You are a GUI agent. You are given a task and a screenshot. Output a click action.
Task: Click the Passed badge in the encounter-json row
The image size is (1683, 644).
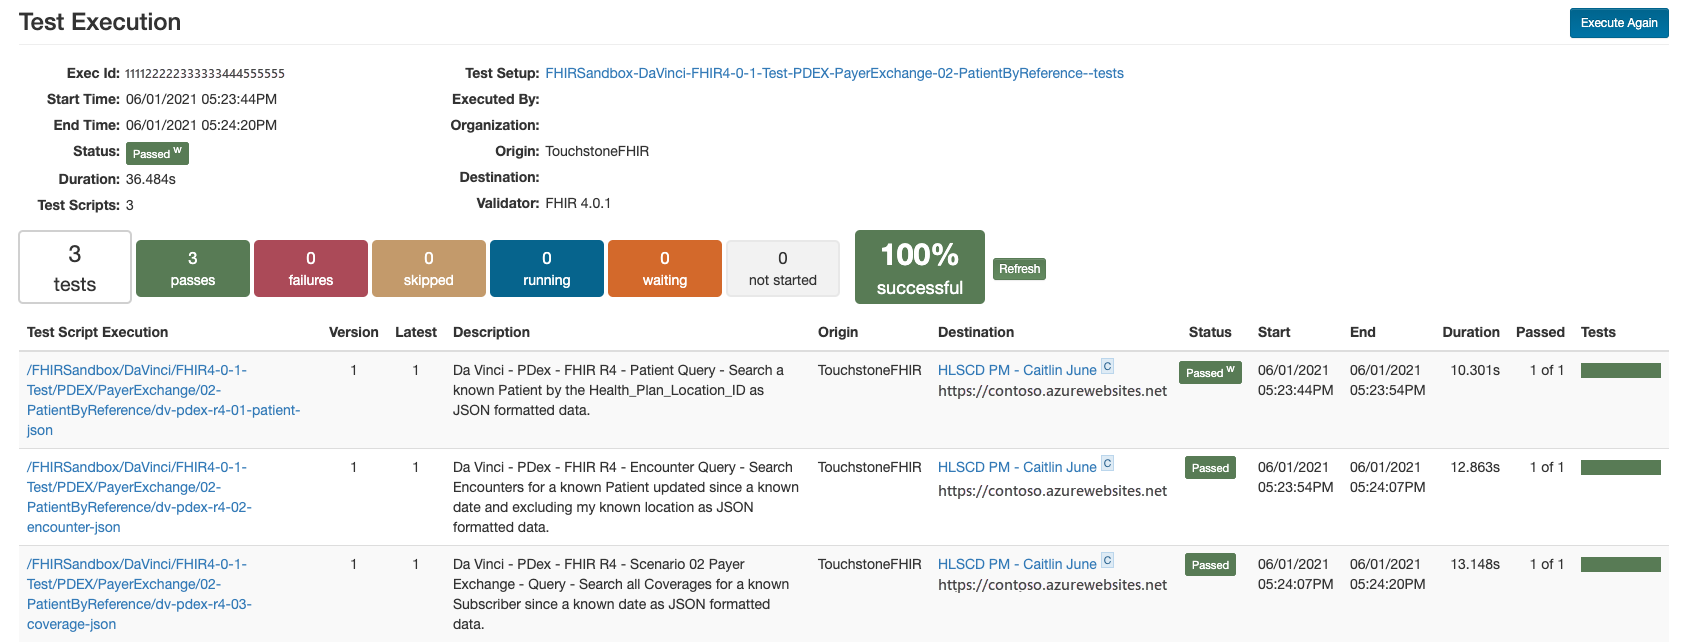coord(1210,468)
